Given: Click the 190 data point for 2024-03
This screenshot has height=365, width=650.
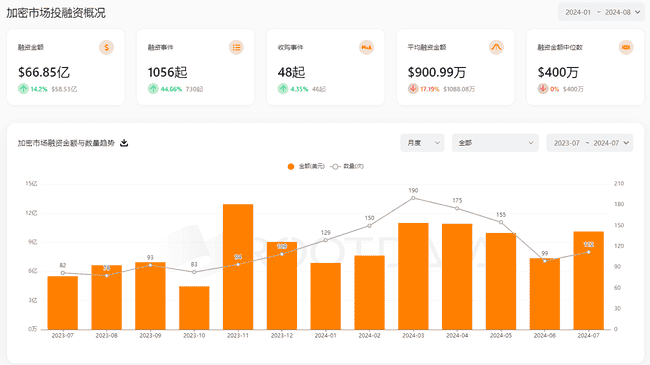Looking at the screenshot, I should tap(413, 198).
